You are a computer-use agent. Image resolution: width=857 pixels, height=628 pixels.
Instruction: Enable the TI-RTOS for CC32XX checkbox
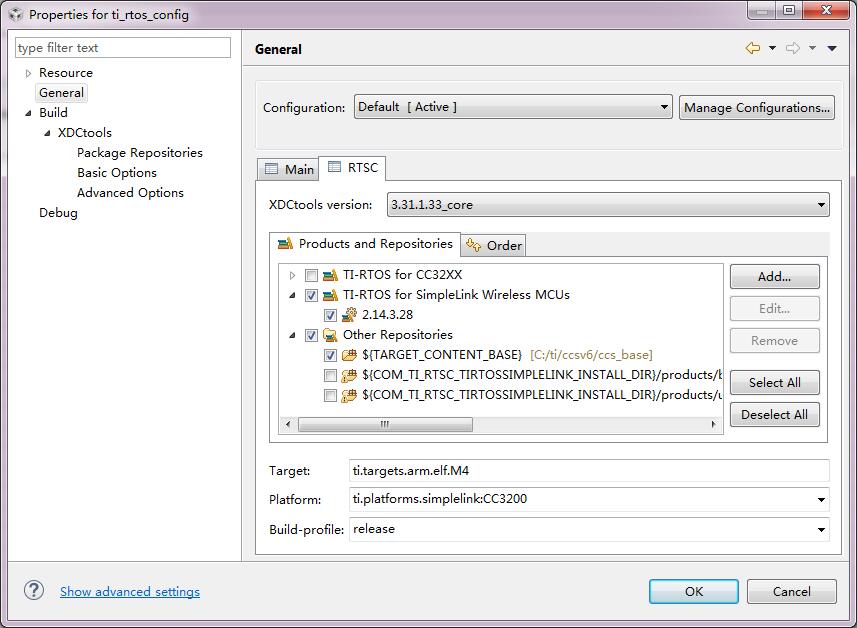(x=312, y=275)
